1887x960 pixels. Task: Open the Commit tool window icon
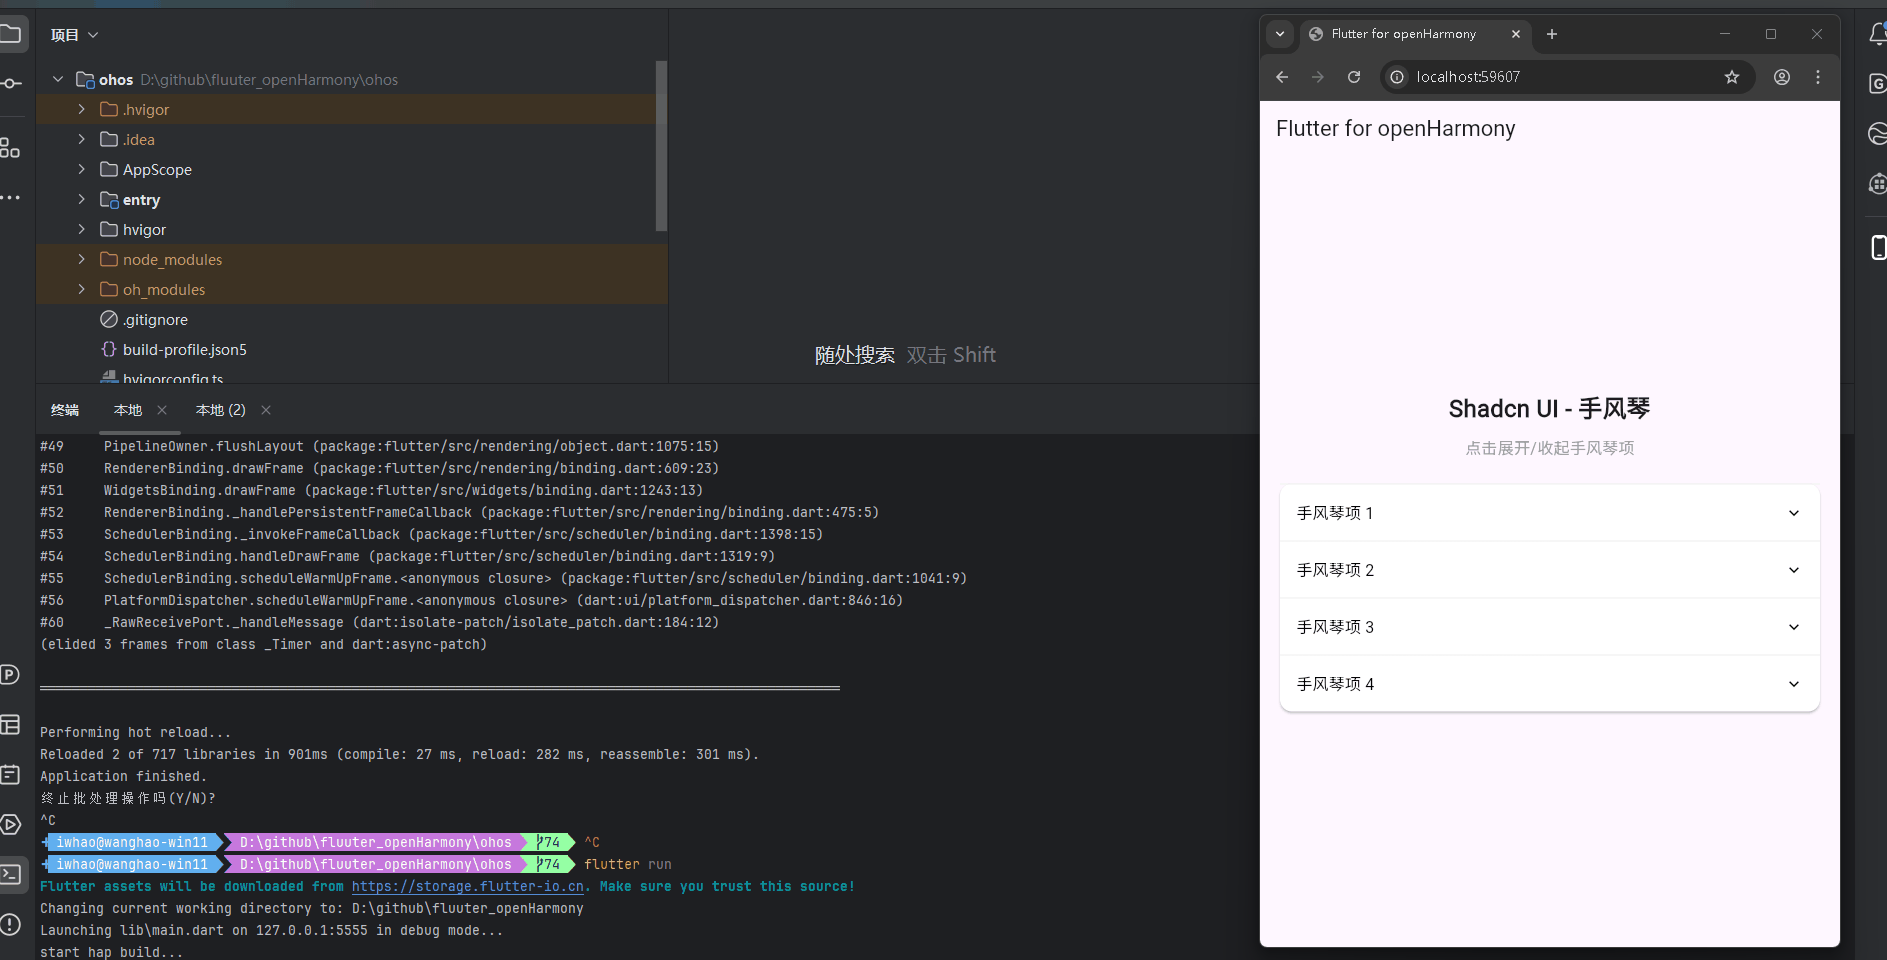click(x=10, y=83)
